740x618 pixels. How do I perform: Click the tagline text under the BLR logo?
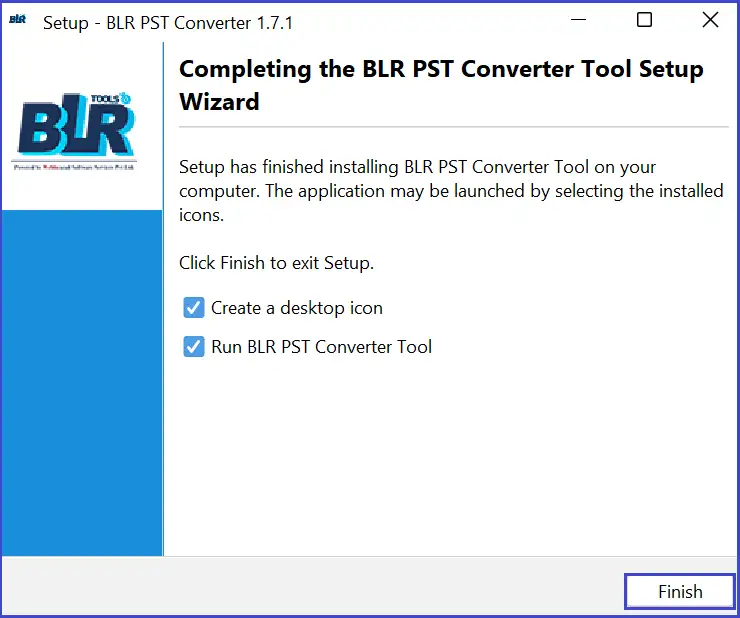[74, 167]
